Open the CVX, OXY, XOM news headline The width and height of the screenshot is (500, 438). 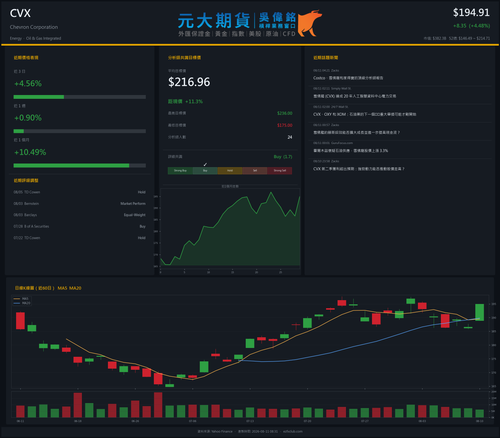tap(364, 114)
